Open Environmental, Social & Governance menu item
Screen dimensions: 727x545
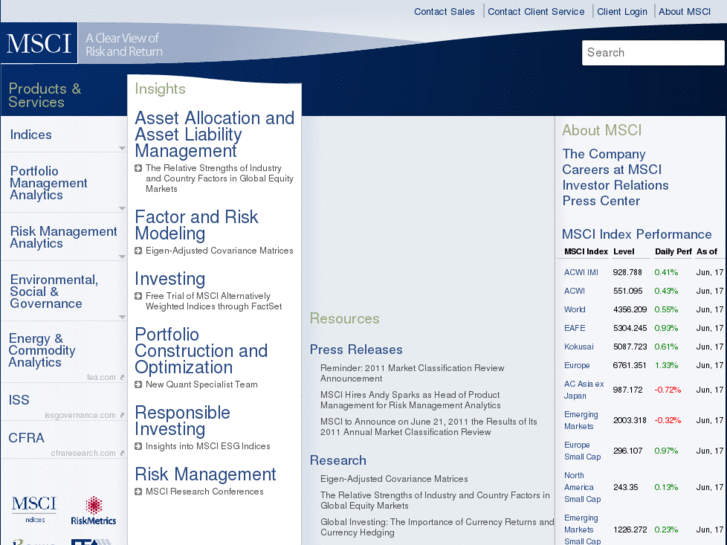pos(54,291)
